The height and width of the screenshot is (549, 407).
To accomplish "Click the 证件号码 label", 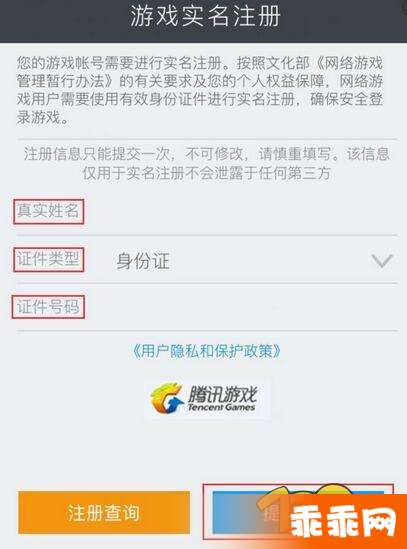I will 48,307.
